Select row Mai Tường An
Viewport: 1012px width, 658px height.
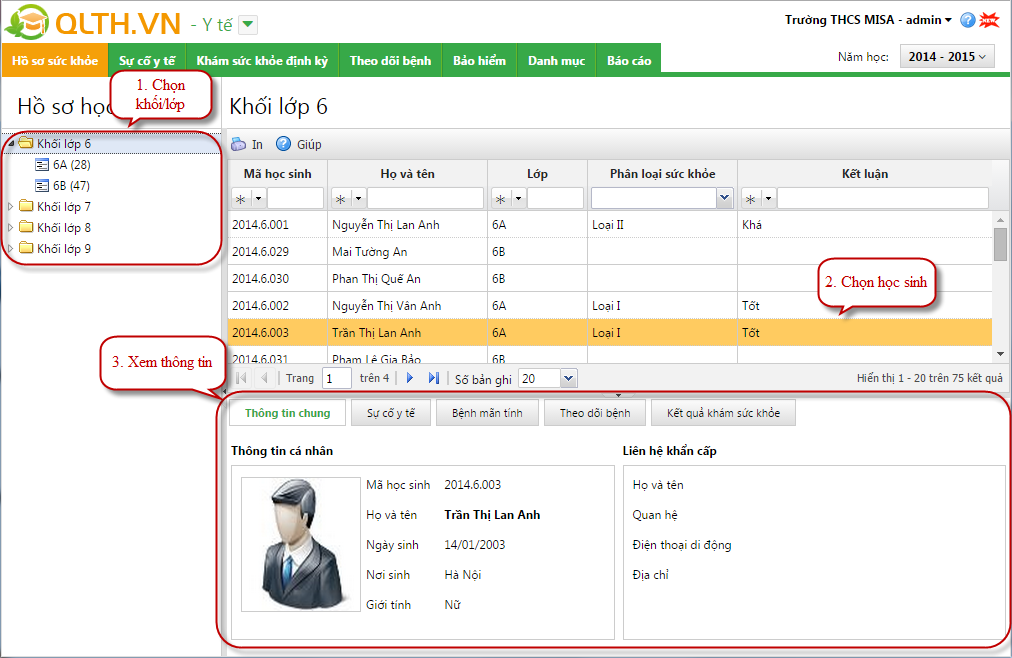[x=610, y=252]
